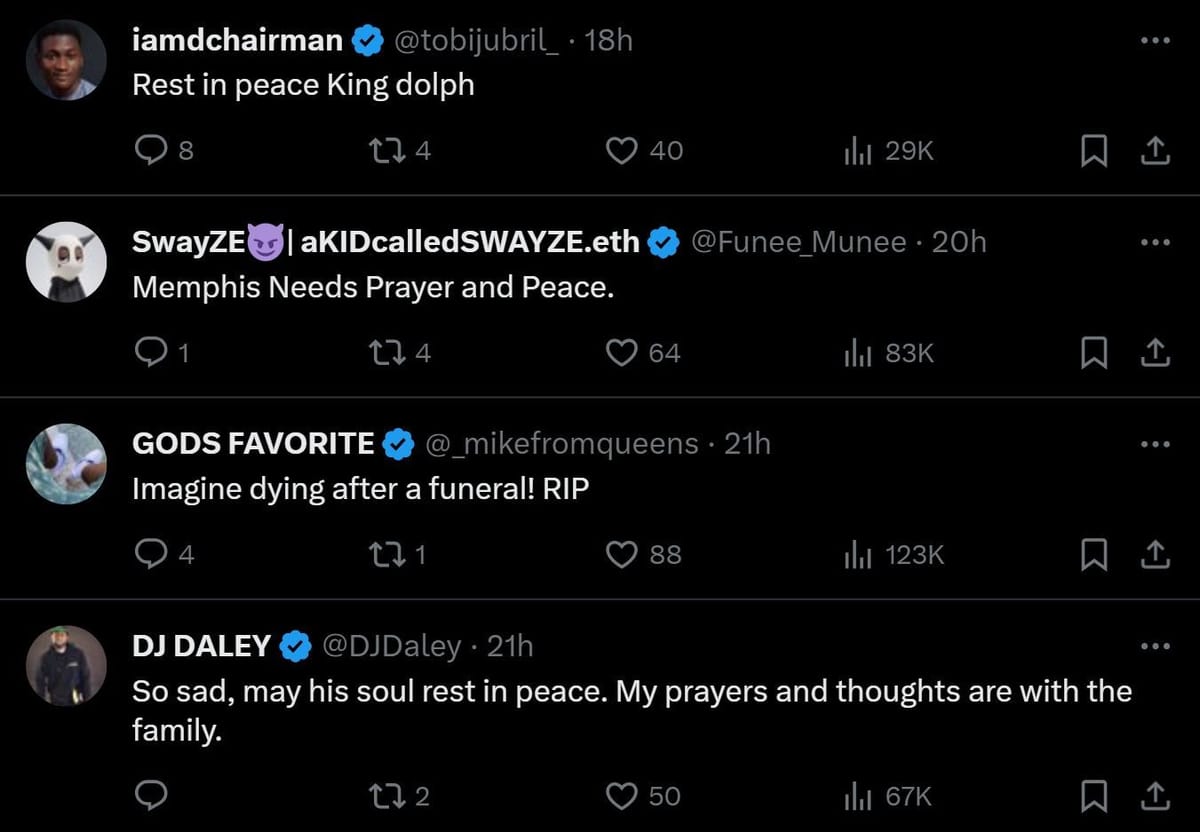Retweet SwayZE's Memphis prayer tweet
1200x832 pixels.
384,352
